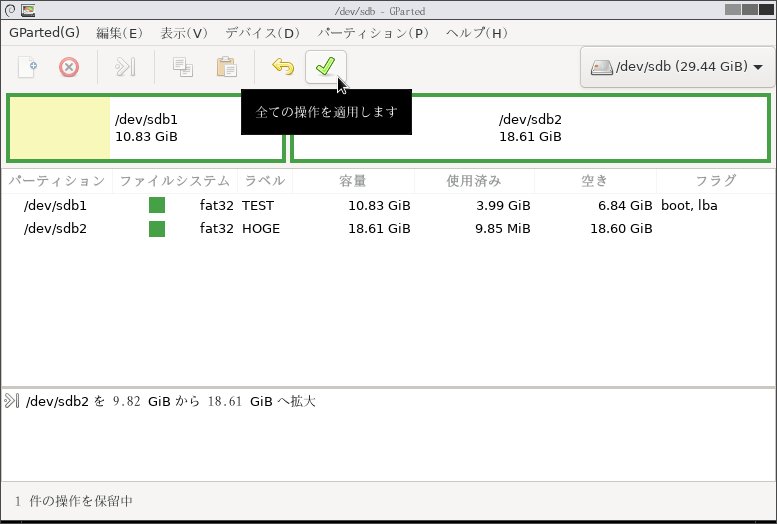
Task: Click green fat32 color square for sdb2
Action: [x=157, y=229]
